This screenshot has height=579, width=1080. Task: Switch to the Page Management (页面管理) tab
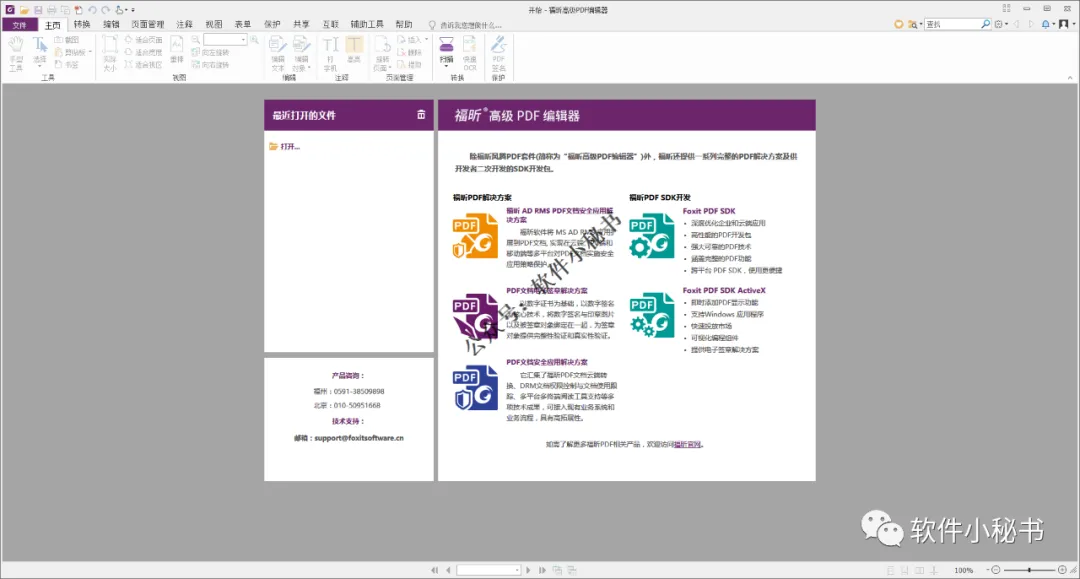(x=147, y=25)
